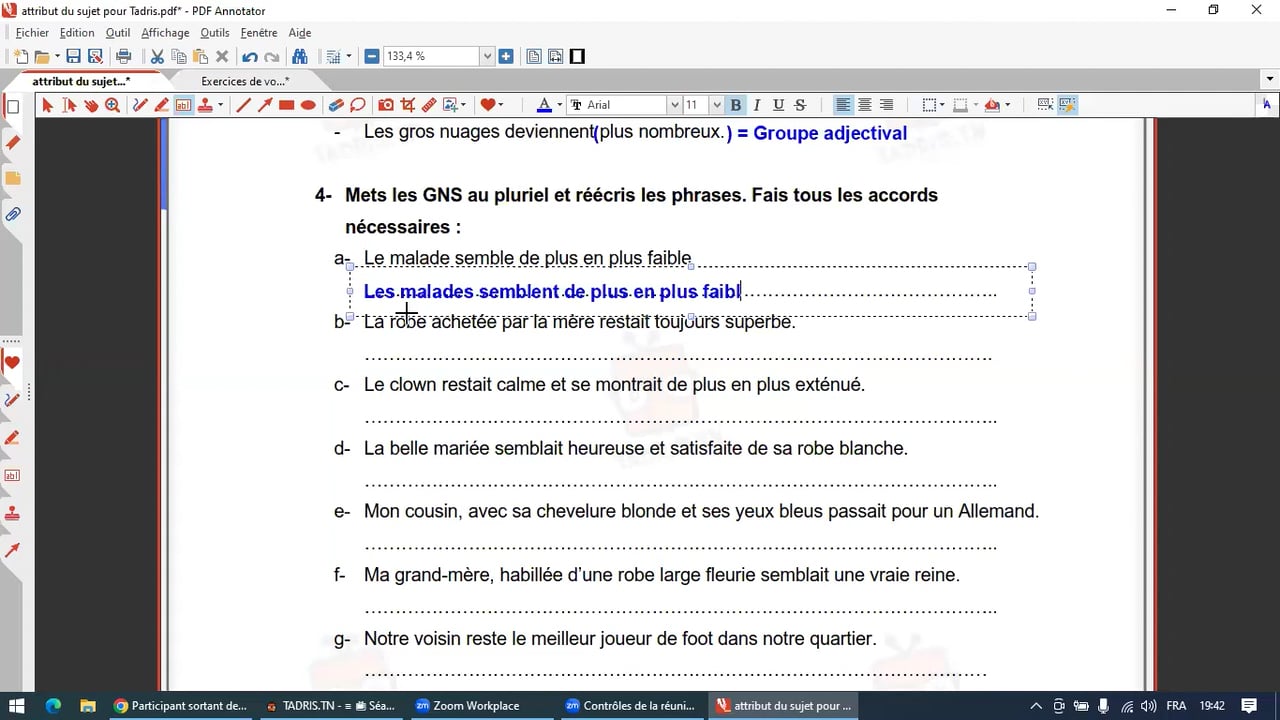Pick the Rectangle shape tool
Image resolution: width=1280 pixels, height=720 pixels.
click(287, 105)
